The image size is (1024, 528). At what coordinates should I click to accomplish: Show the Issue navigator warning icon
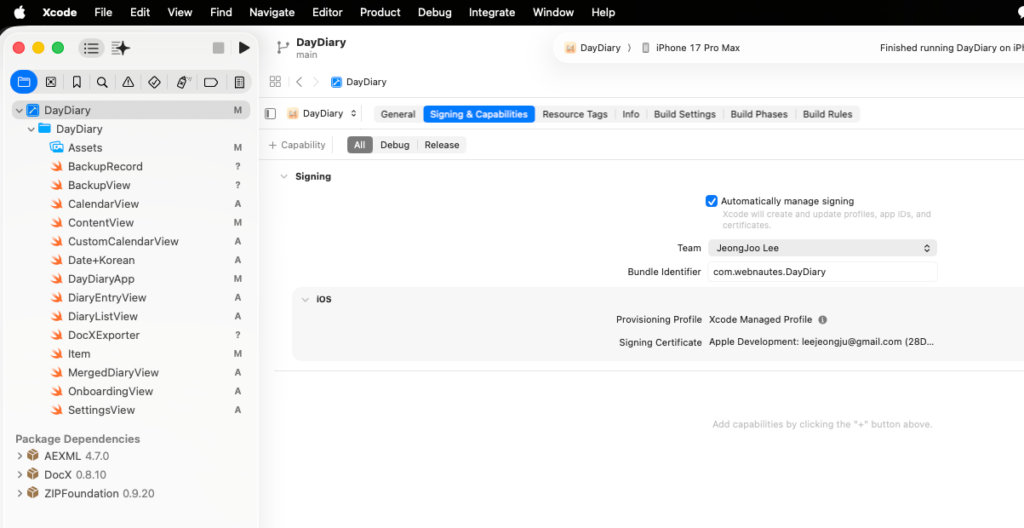pos(128,82)
